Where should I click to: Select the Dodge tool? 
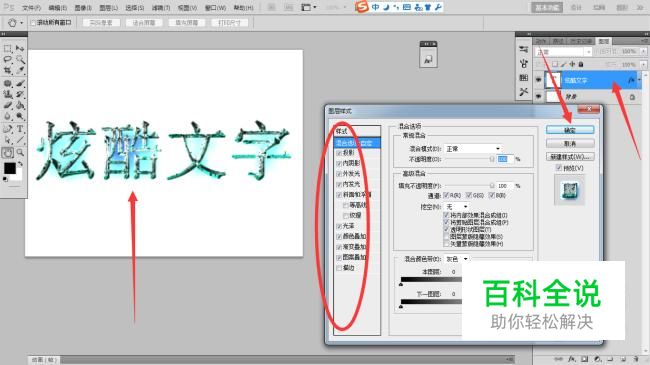tap(20, 116)
